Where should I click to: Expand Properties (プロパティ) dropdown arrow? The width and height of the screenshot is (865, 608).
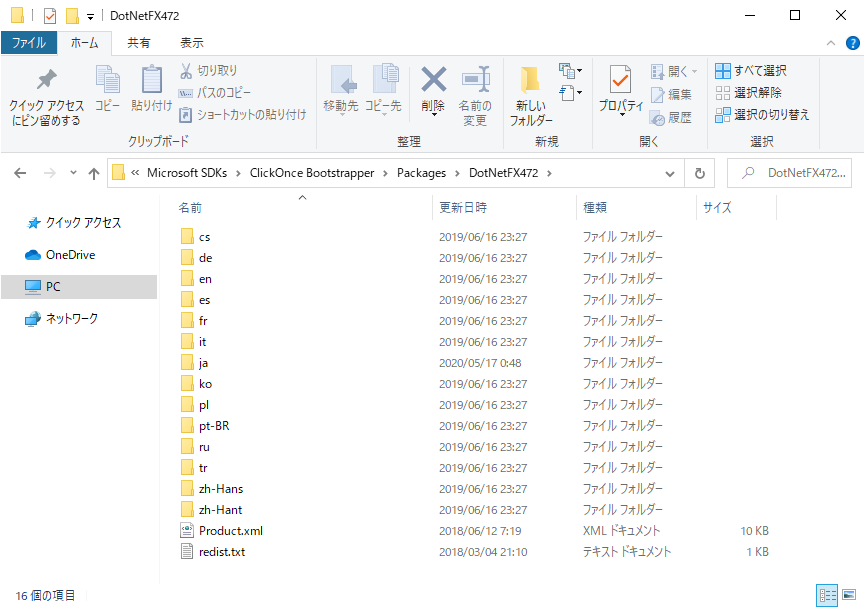pos(622,114)
